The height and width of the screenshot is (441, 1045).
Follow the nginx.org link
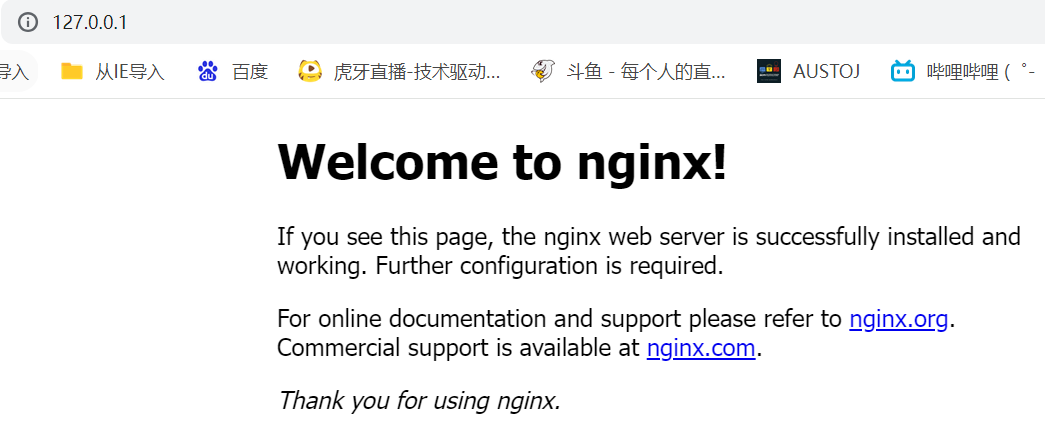tap(898, 320)
